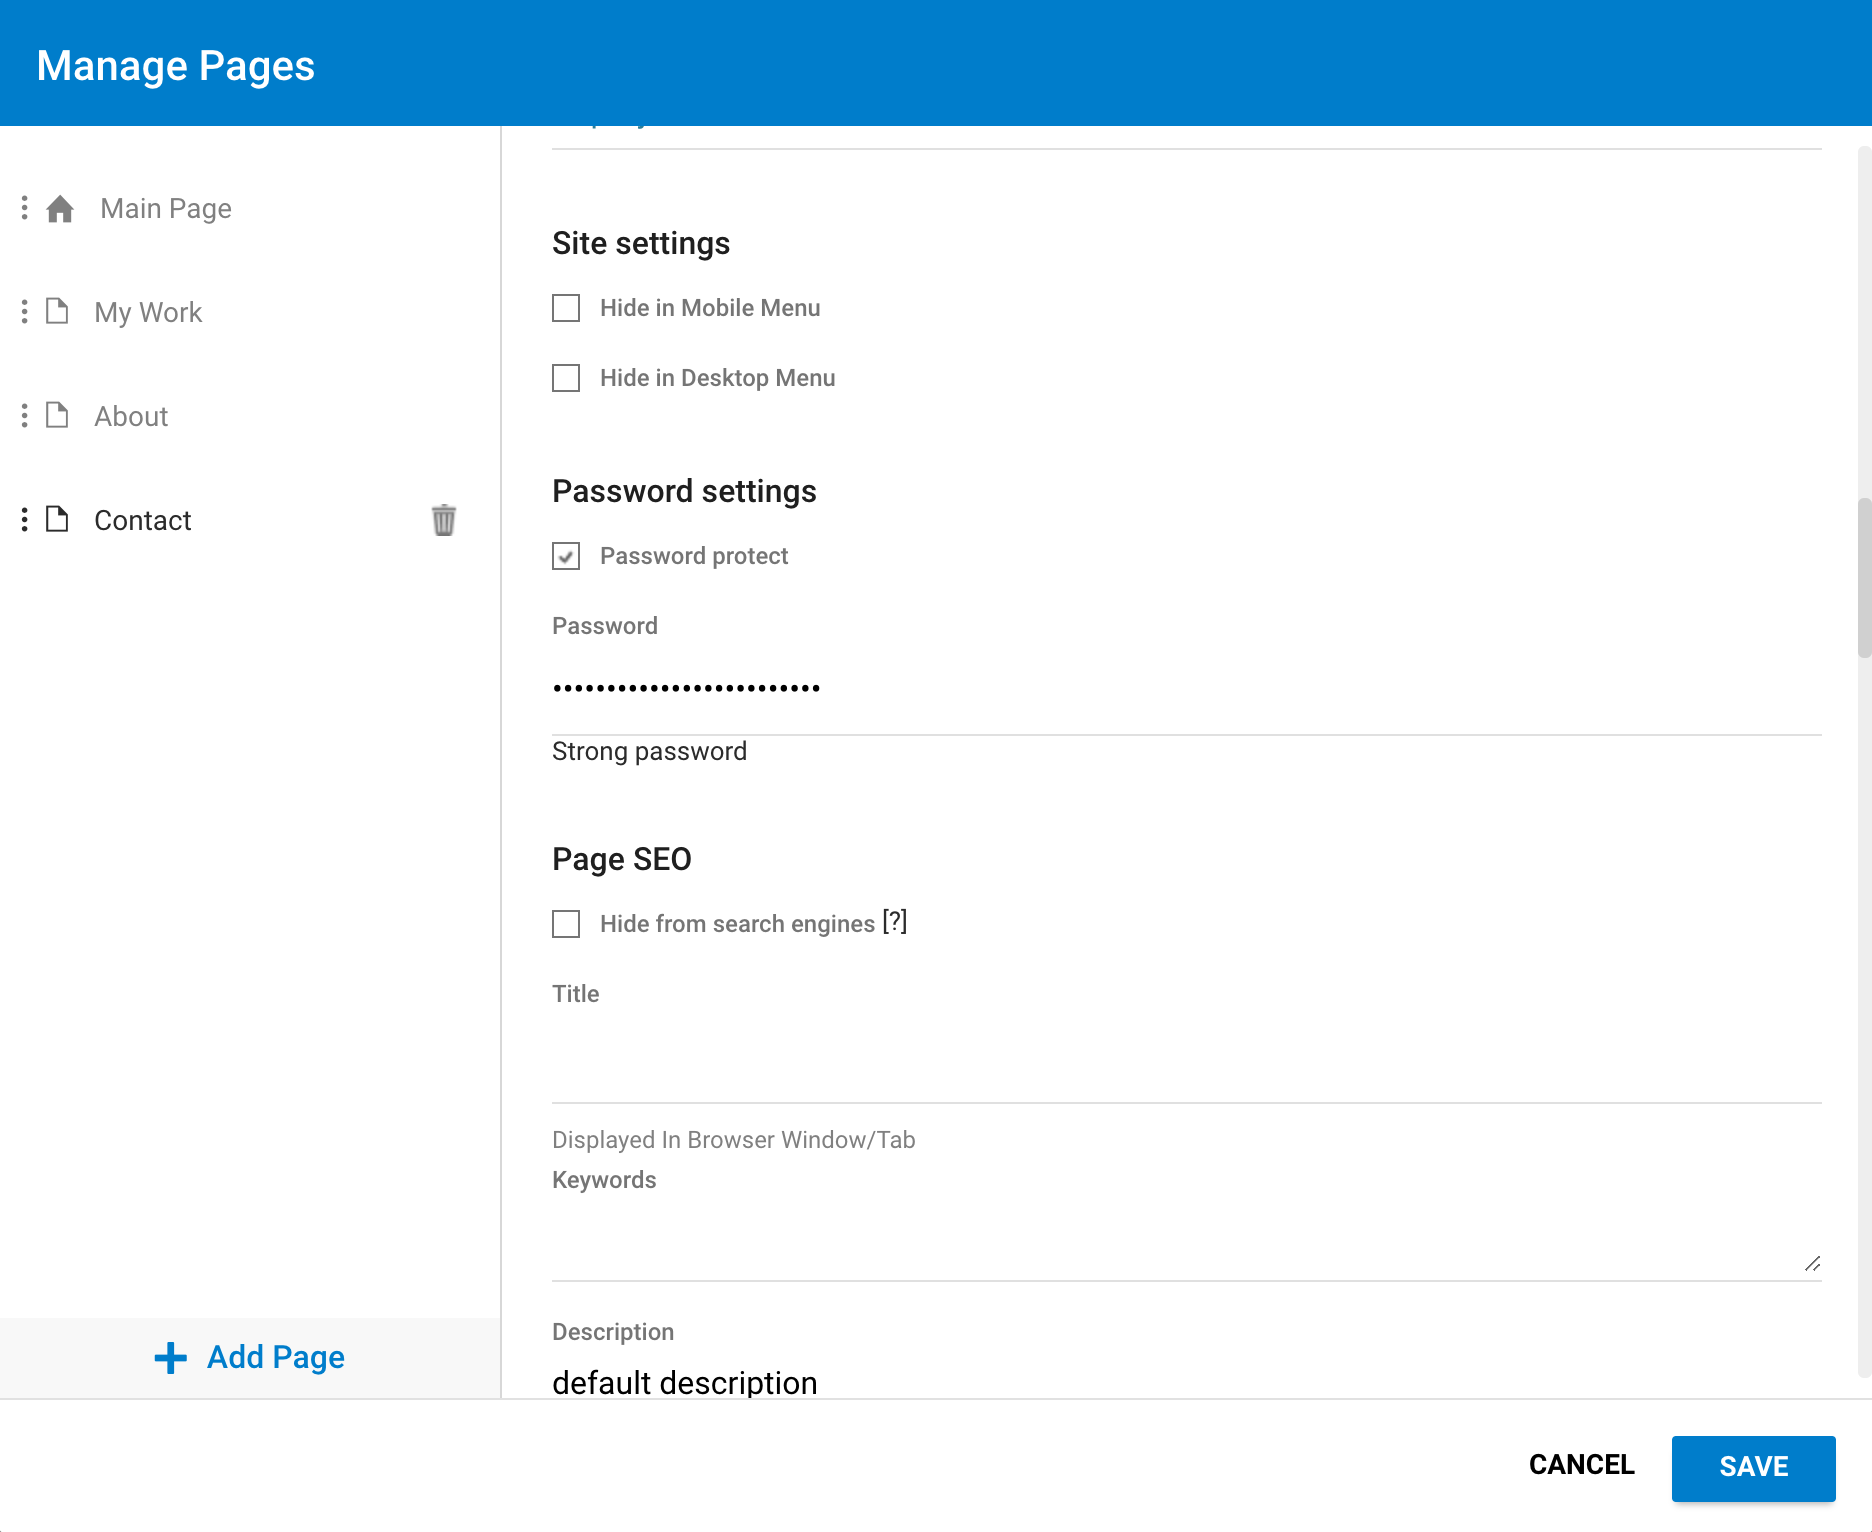This screenshot has height=1532, width=1872.
Task: Click inside the Keywords text area
Action: tap(1100, 1235)
